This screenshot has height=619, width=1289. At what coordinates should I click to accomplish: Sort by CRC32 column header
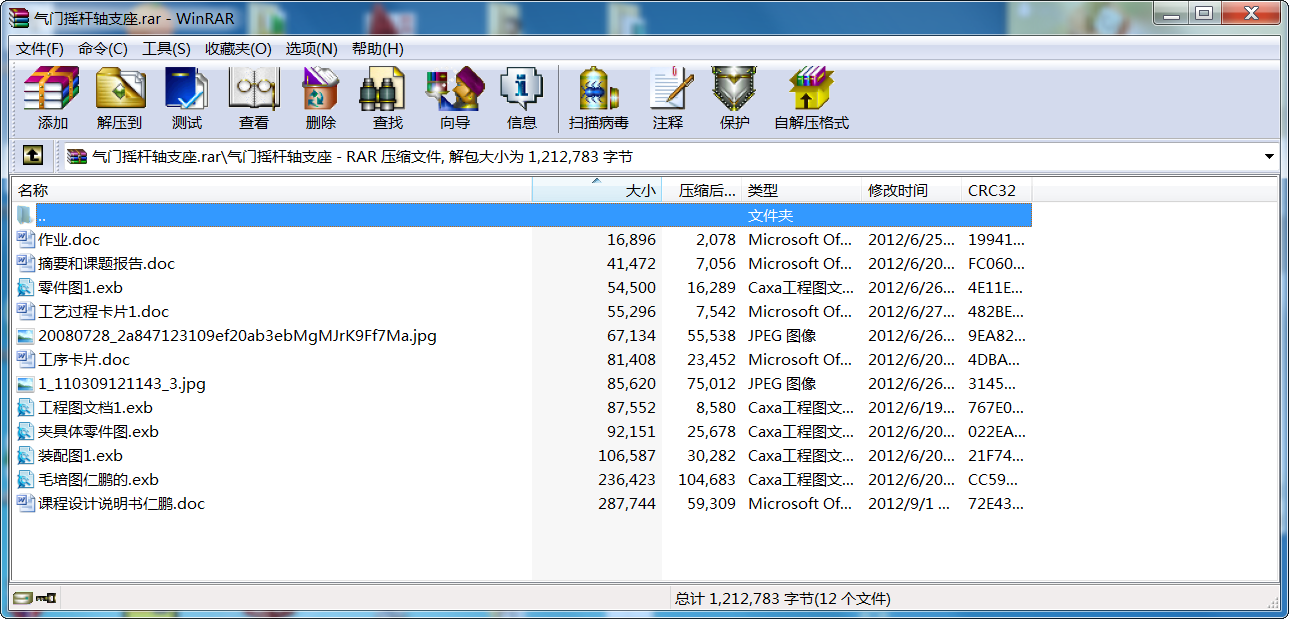997,190
